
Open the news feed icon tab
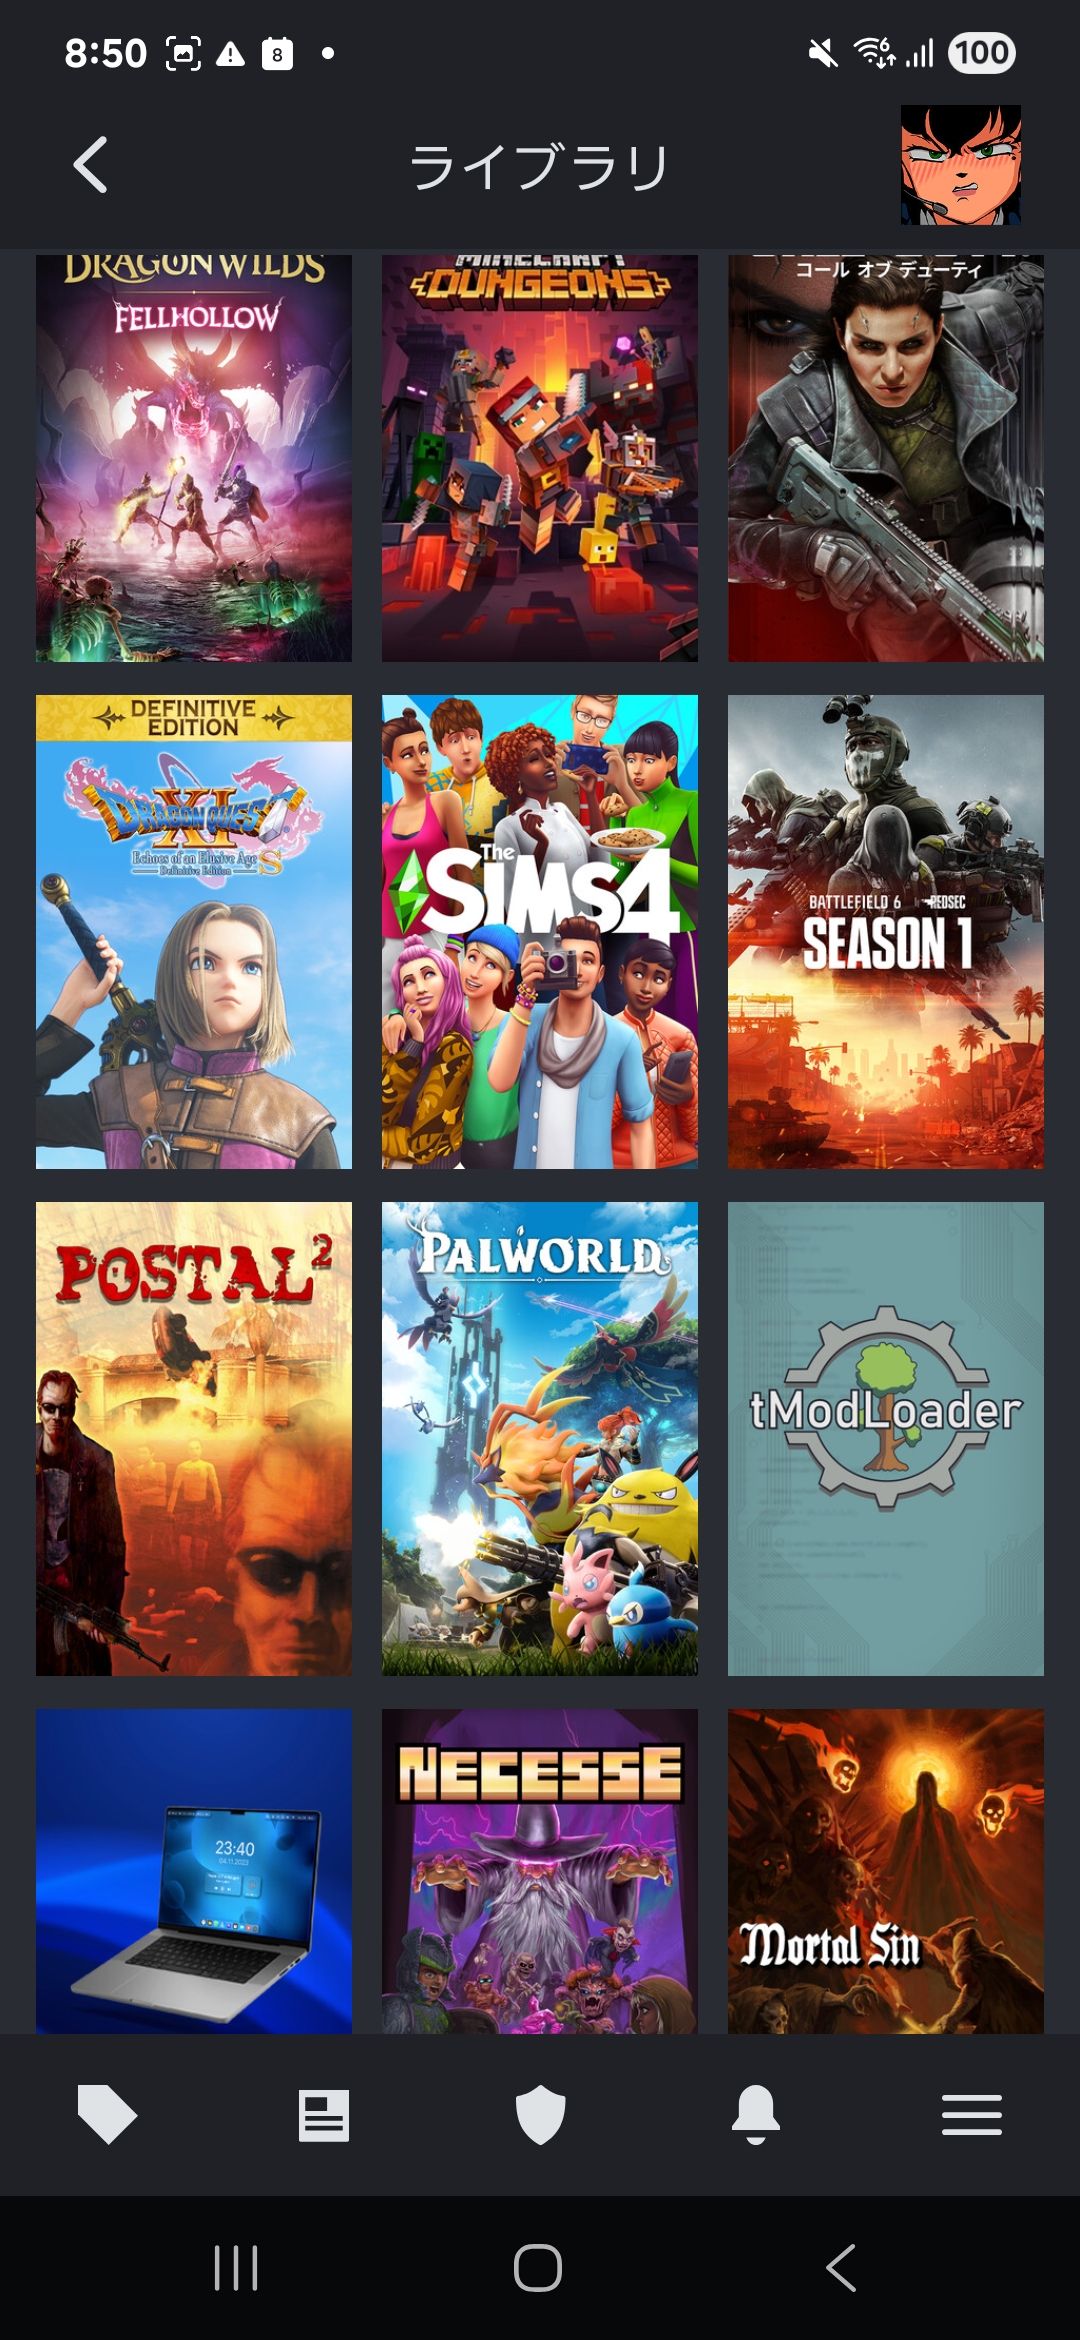click(x=324, y=2115)
